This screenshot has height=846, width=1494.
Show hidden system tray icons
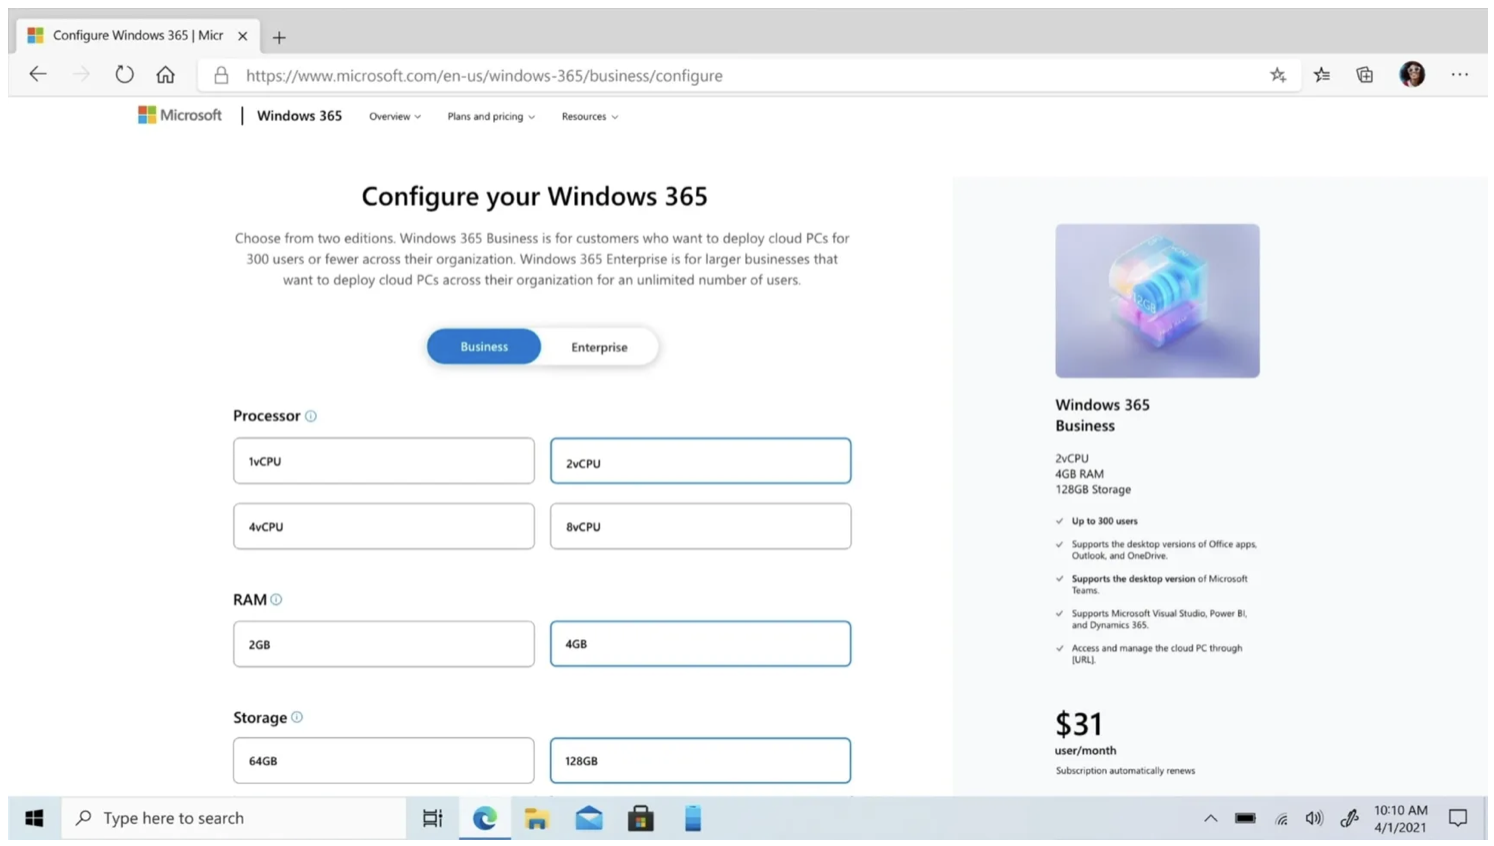coord(1210,818)
